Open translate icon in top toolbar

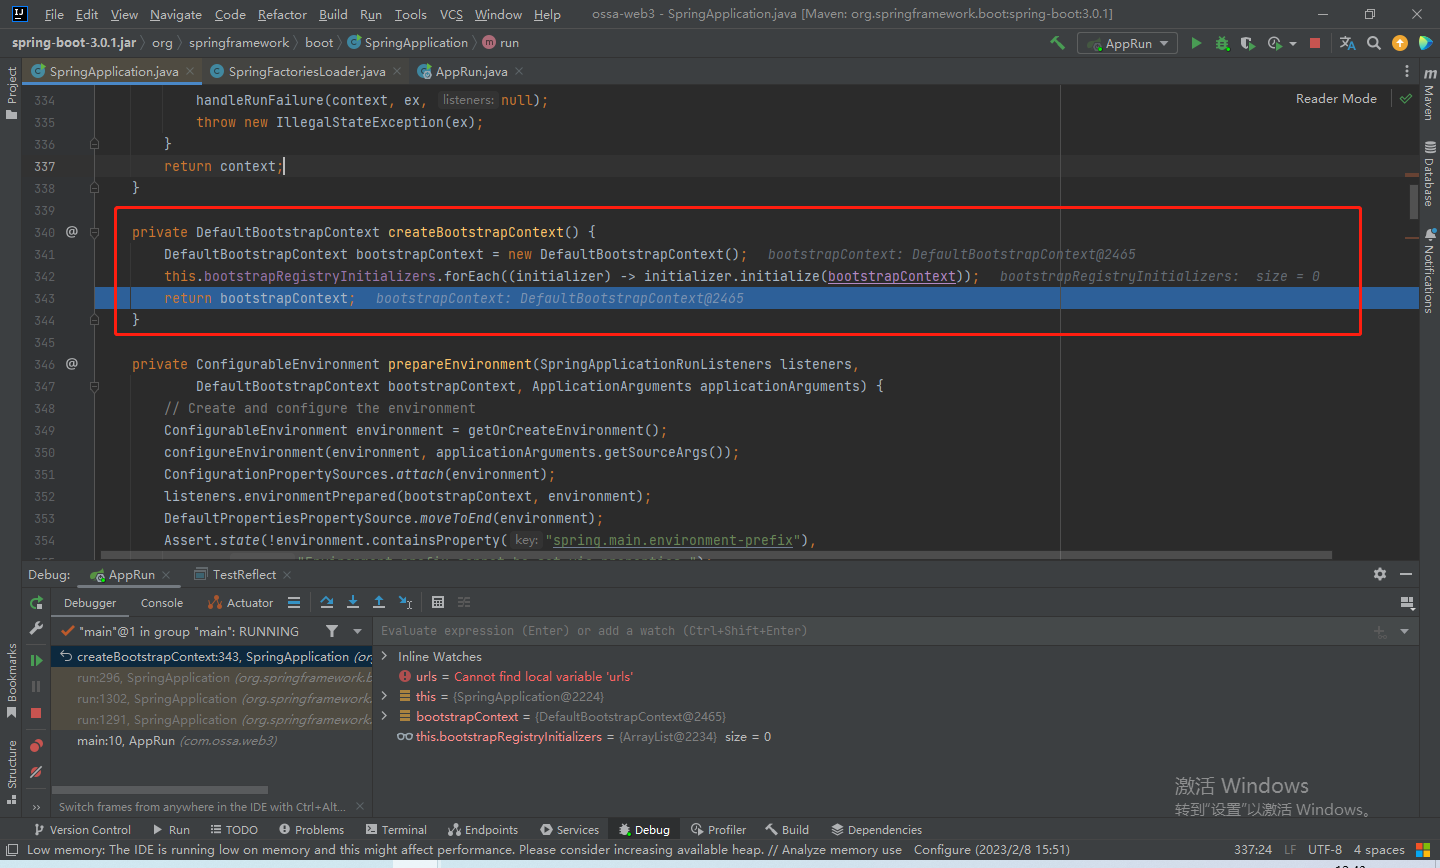pyautogui.click(x=1347, y=43)
